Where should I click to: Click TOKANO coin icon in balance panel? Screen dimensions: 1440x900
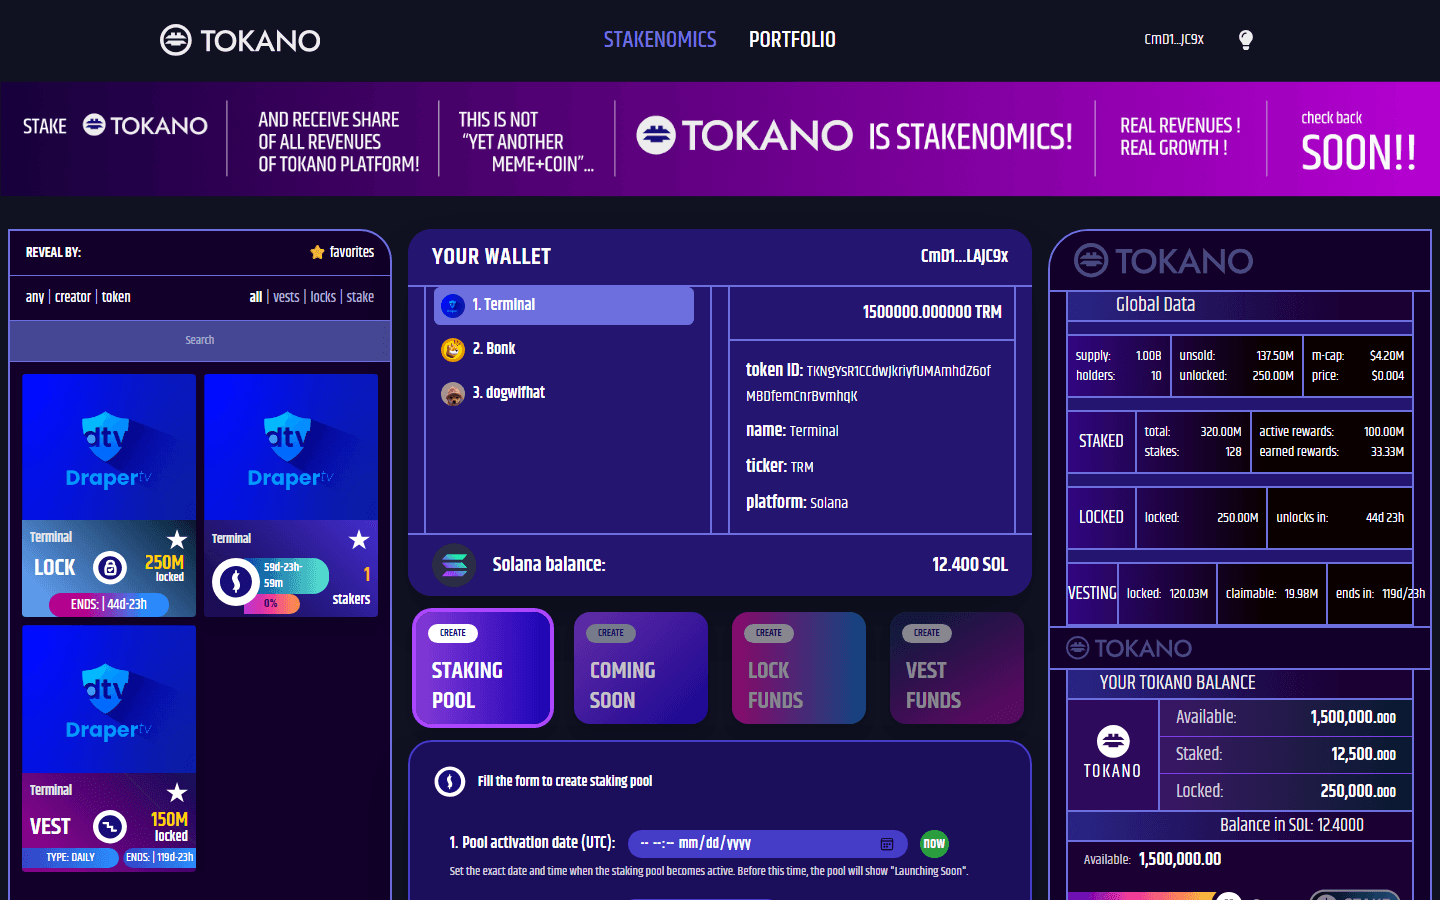pyautogui.click(x=1113, y=742)
